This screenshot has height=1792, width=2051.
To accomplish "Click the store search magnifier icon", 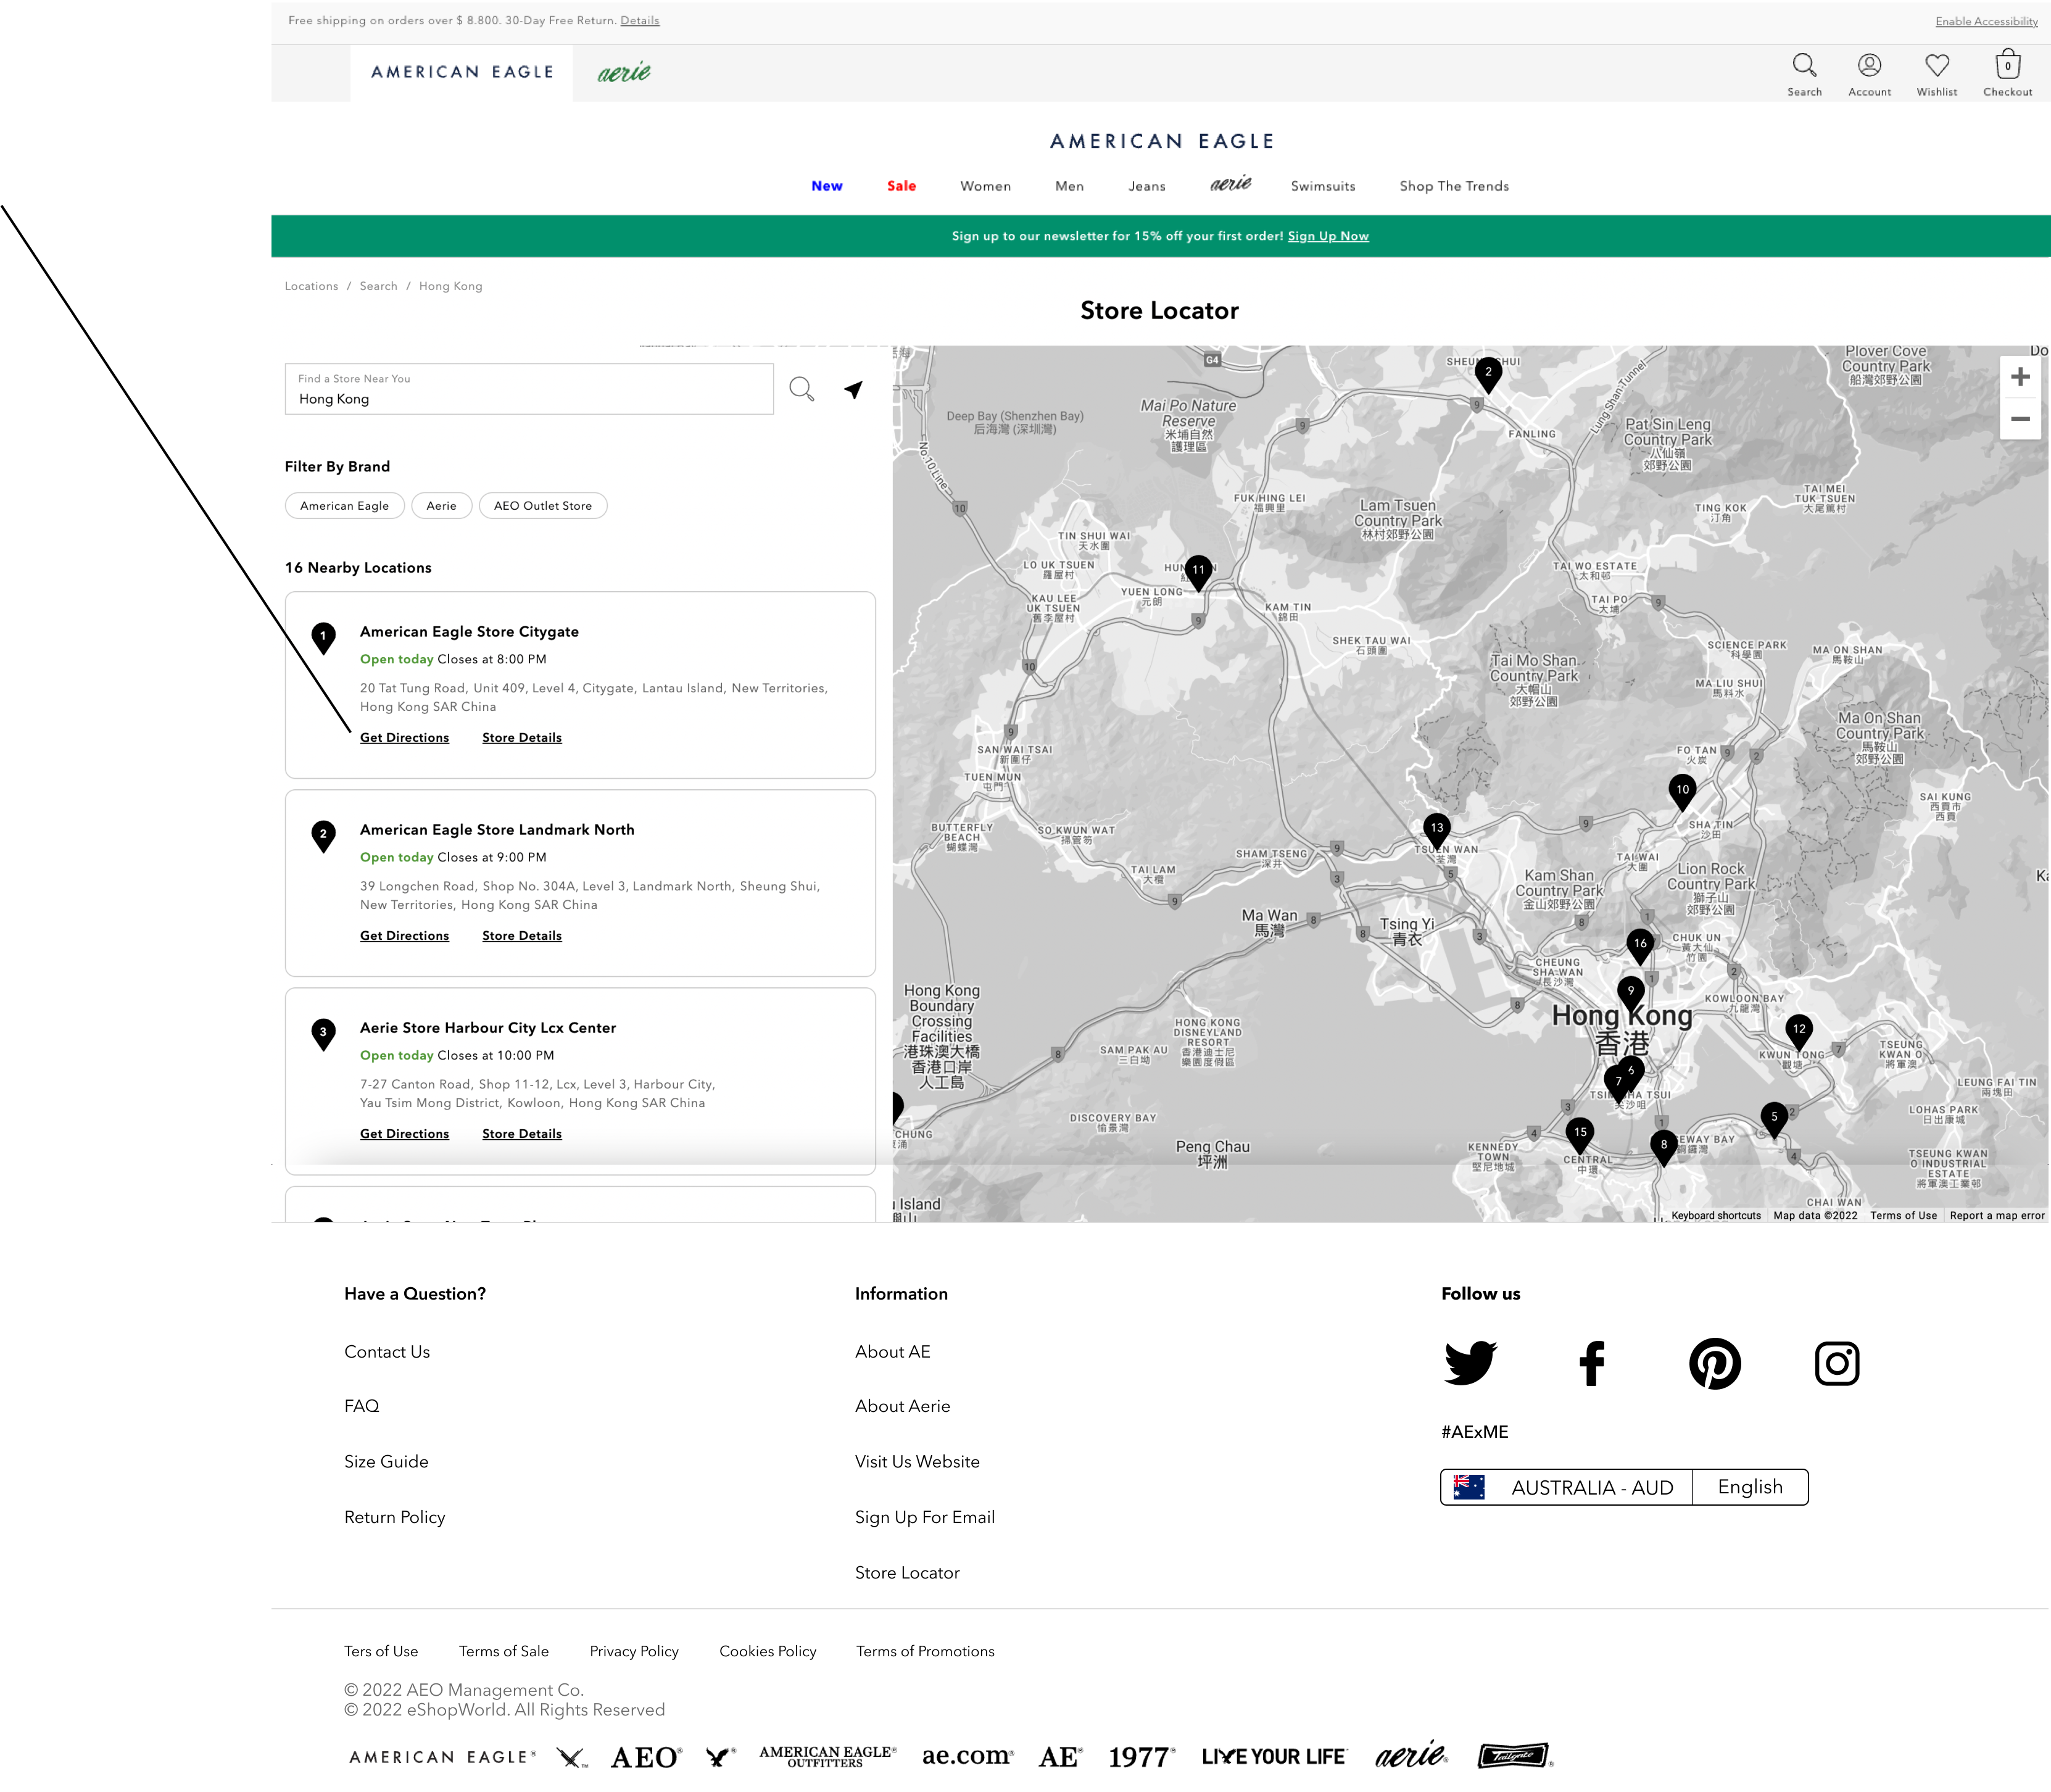I will point(801,389).
